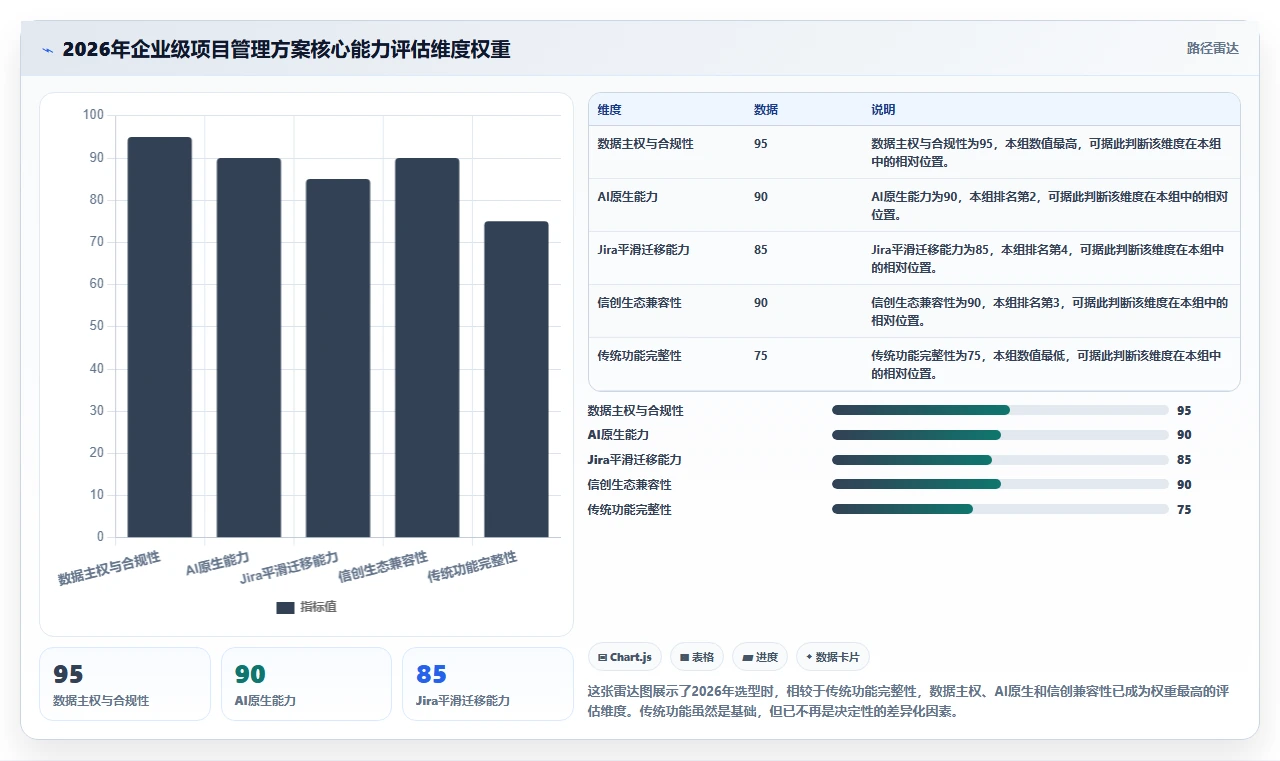Click the page title 2026年企业级项目管理方案
Viewport: 1280px width, 761px height.
tap(286, 49)
